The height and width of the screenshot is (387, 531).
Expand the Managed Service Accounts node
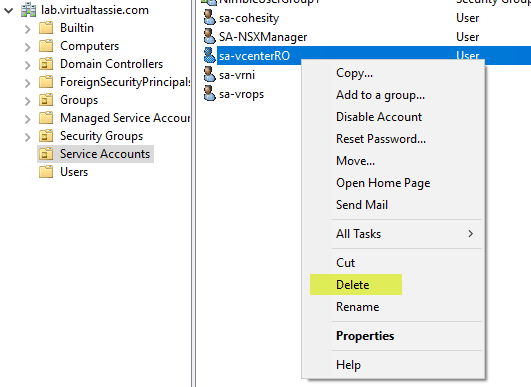tap(28, 119)
